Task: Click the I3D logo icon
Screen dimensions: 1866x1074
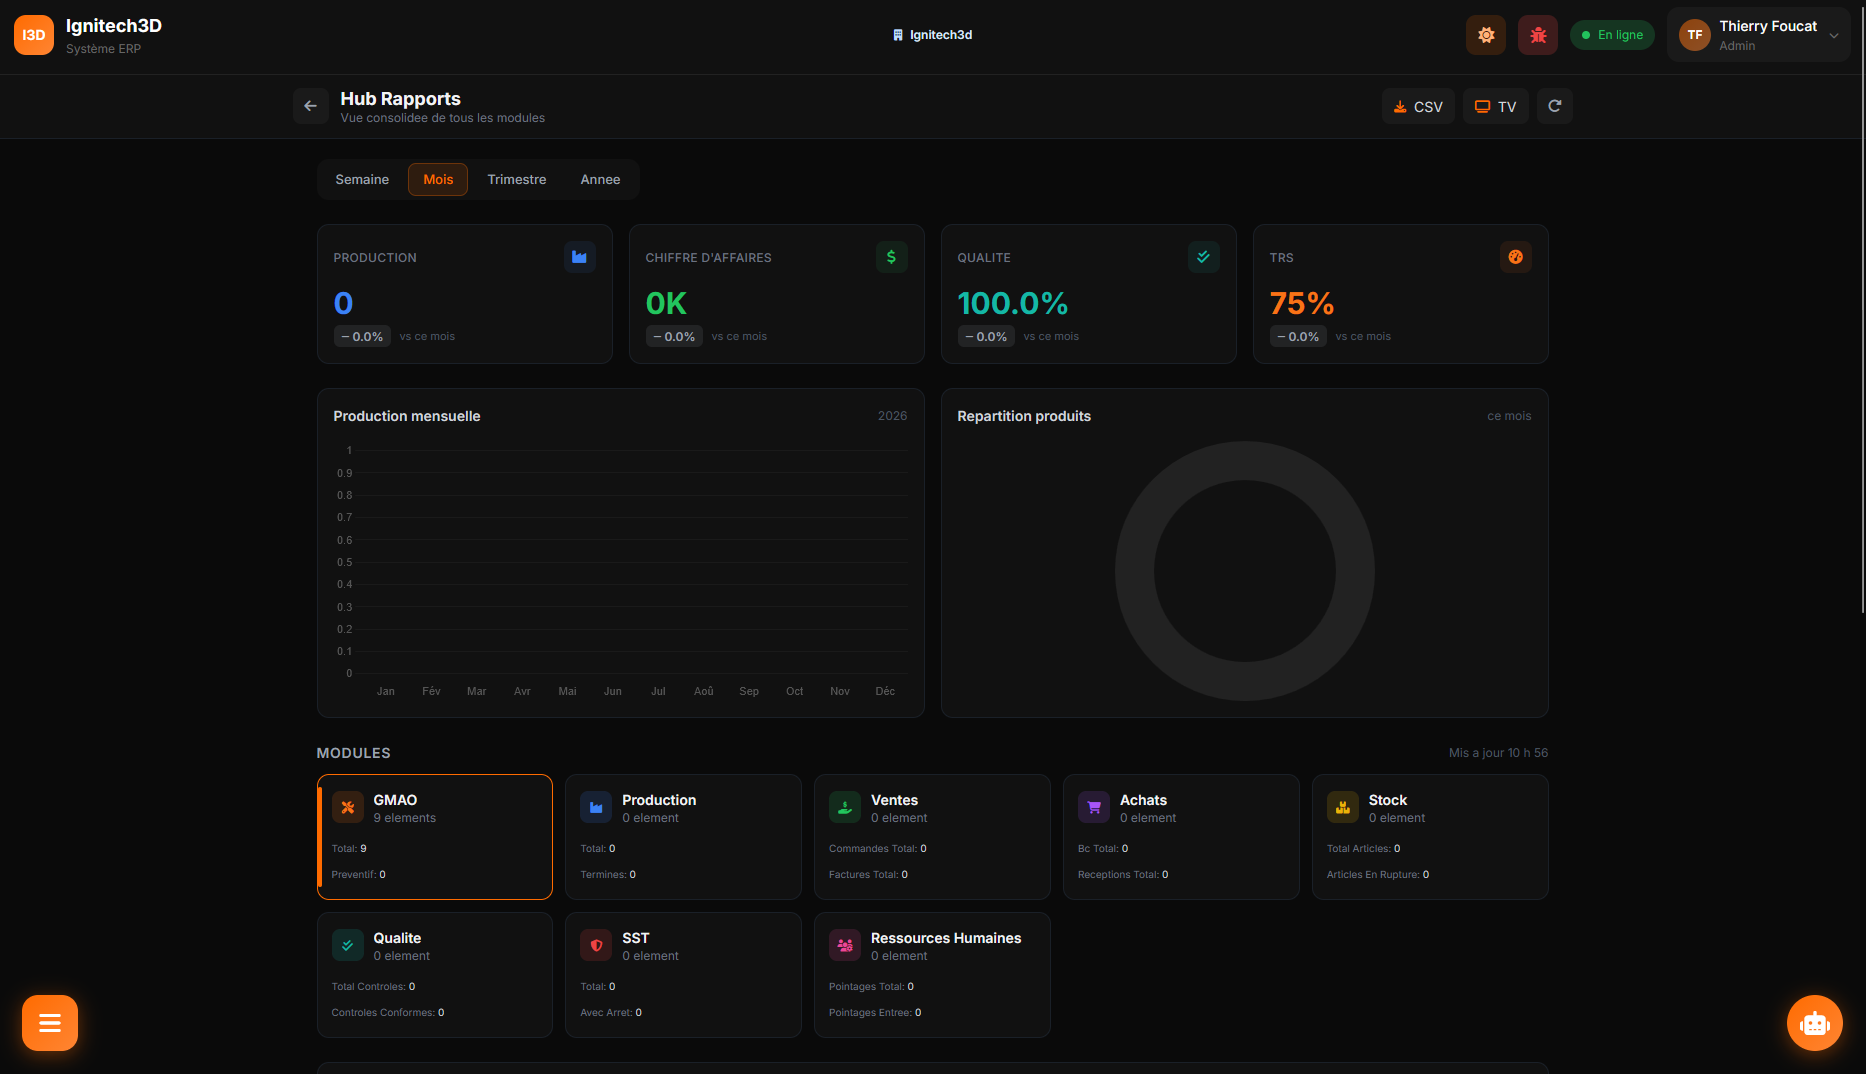Action: (34, 35)
